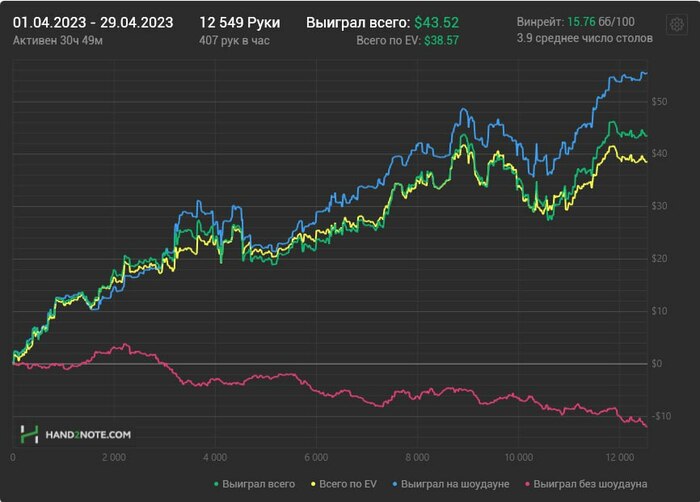Viewport: 700px width, 502px height.
Task: Click the 6 000 x-axis label
Action: (x=316, y=457)
